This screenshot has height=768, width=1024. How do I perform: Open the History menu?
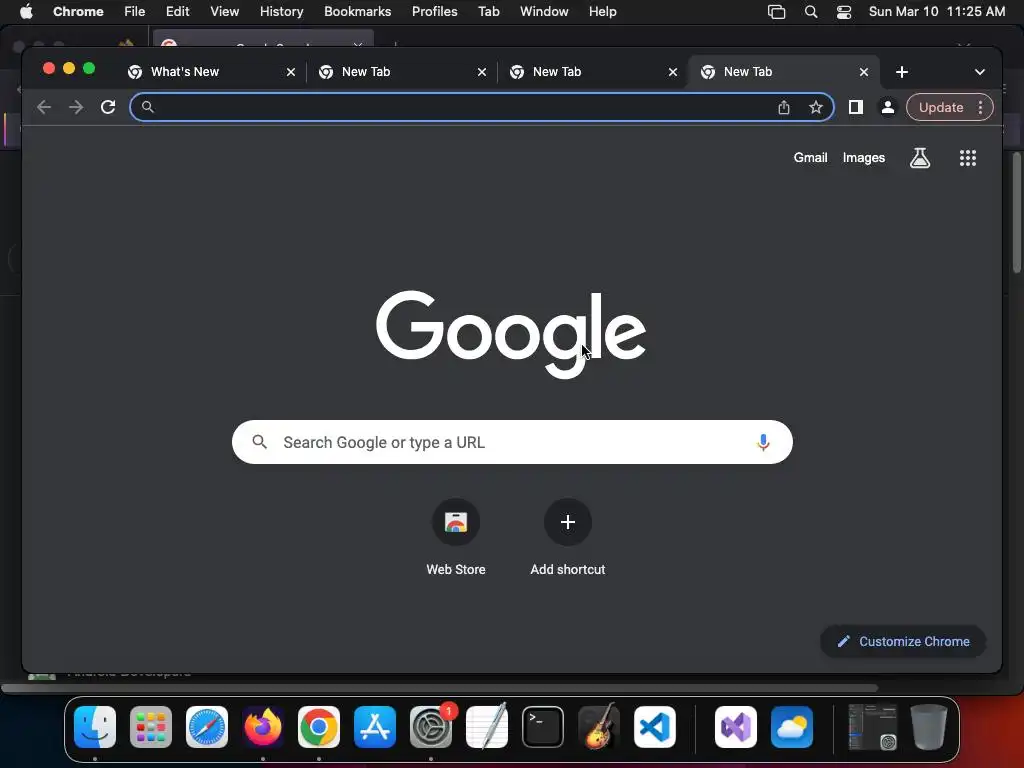pos(281,12)
